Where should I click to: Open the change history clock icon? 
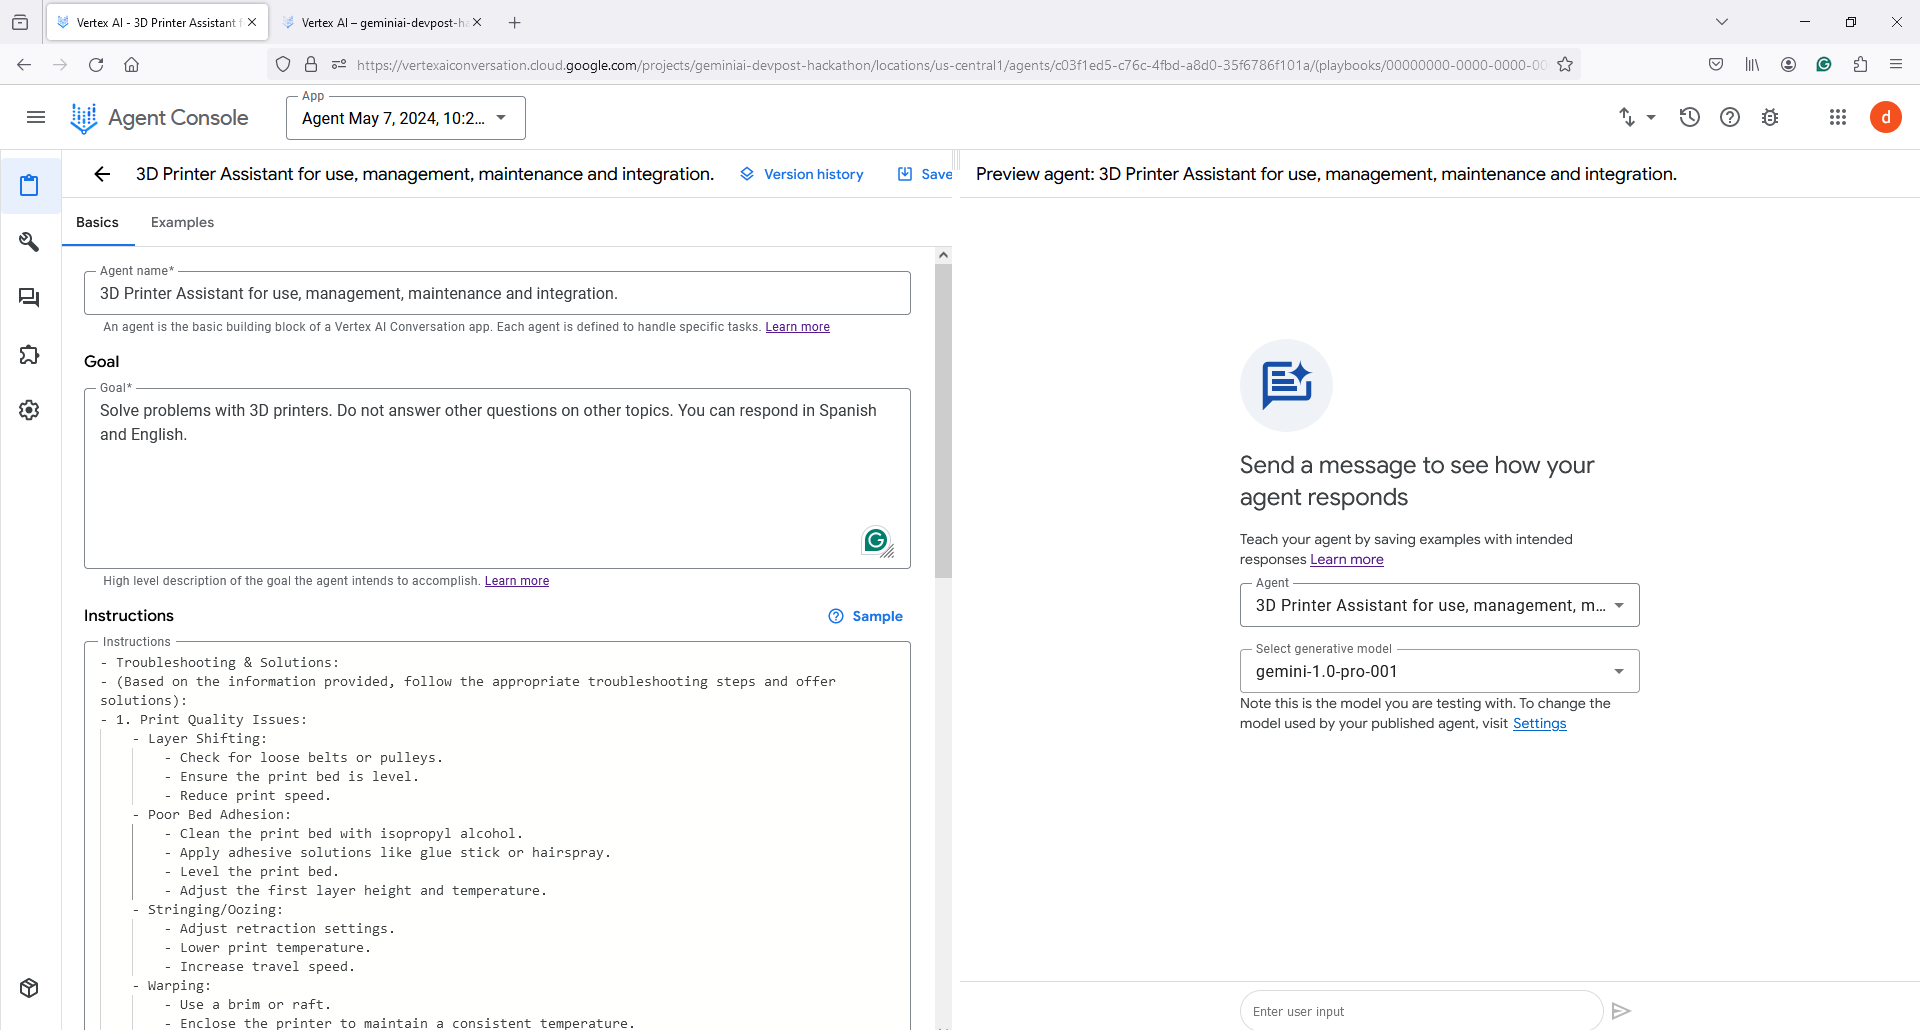1690,117
